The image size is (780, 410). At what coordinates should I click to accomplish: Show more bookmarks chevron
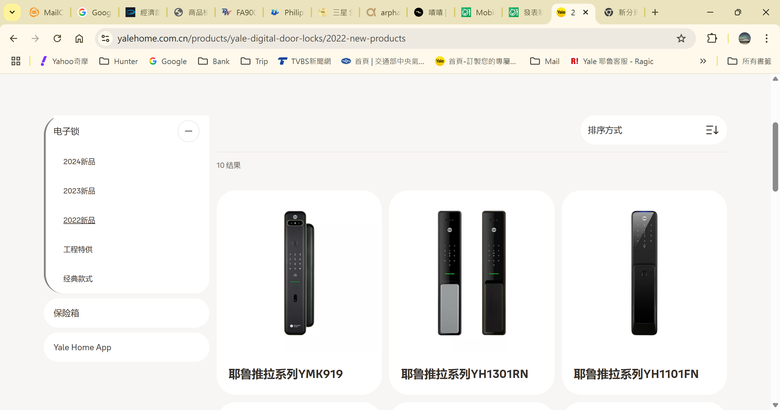(703, 61)
